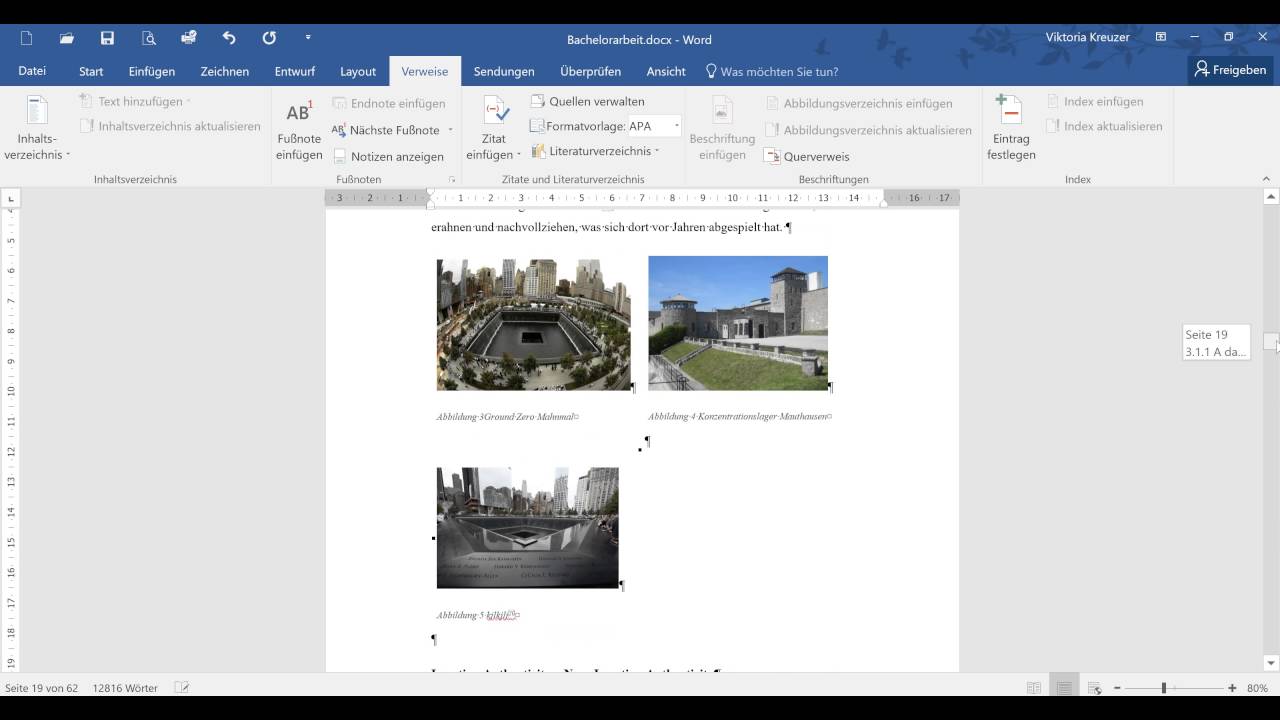Open print preview icon in quick access toolbar

pos(149,39)
